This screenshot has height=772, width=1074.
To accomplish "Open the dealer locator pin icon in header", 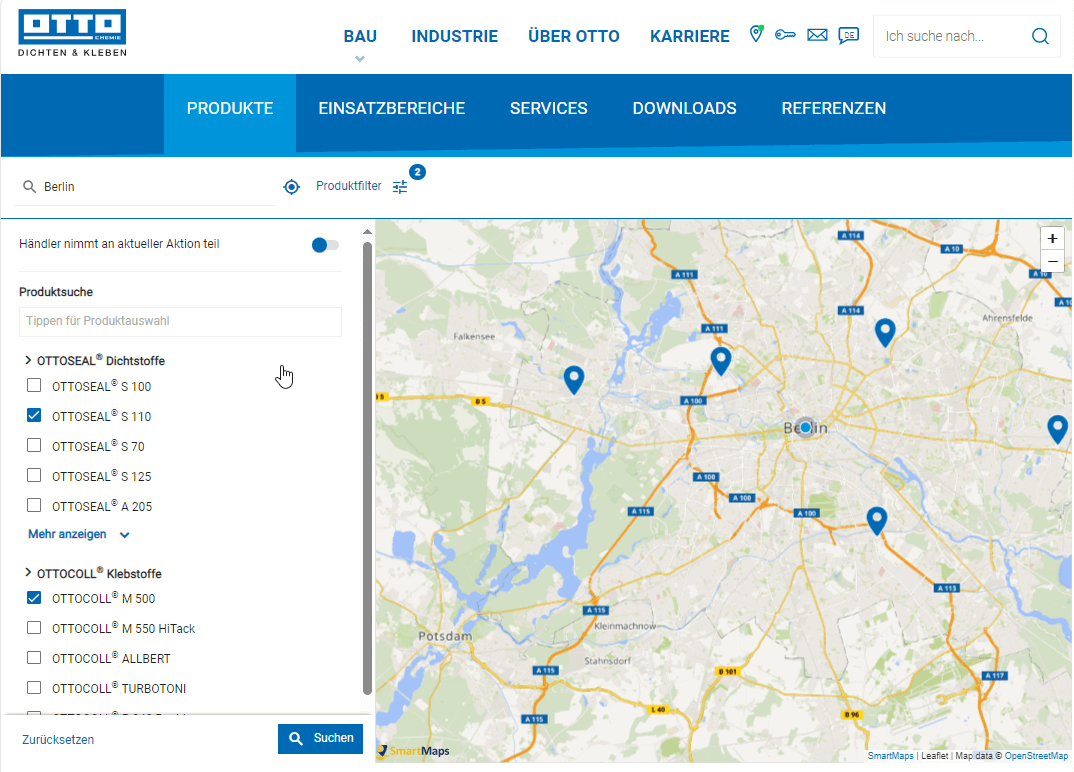I will click(x=756, y=34).
